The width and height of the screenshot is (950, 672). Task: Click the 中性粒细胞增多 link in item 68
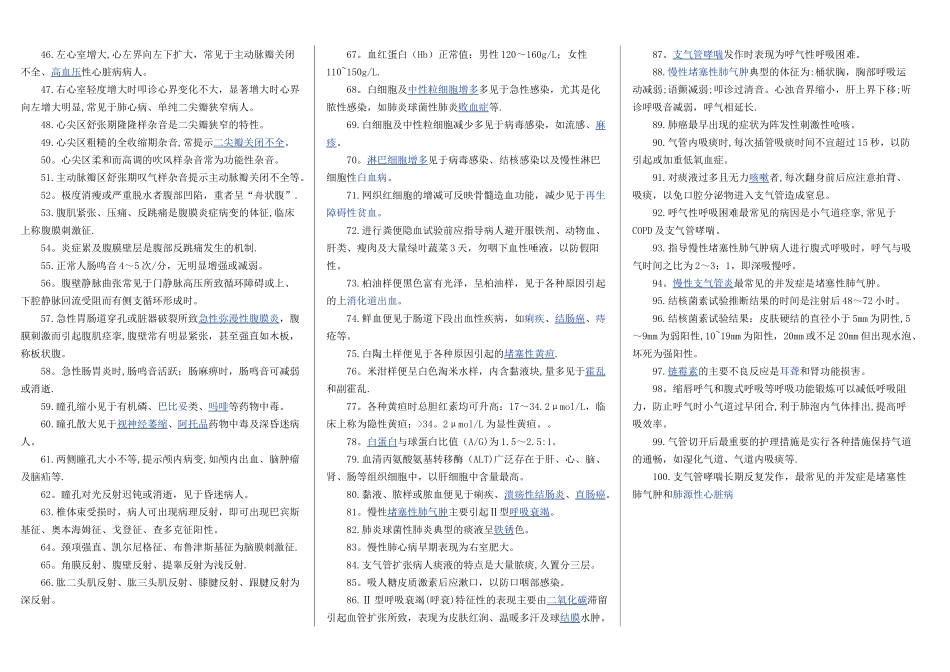point(443,90)
